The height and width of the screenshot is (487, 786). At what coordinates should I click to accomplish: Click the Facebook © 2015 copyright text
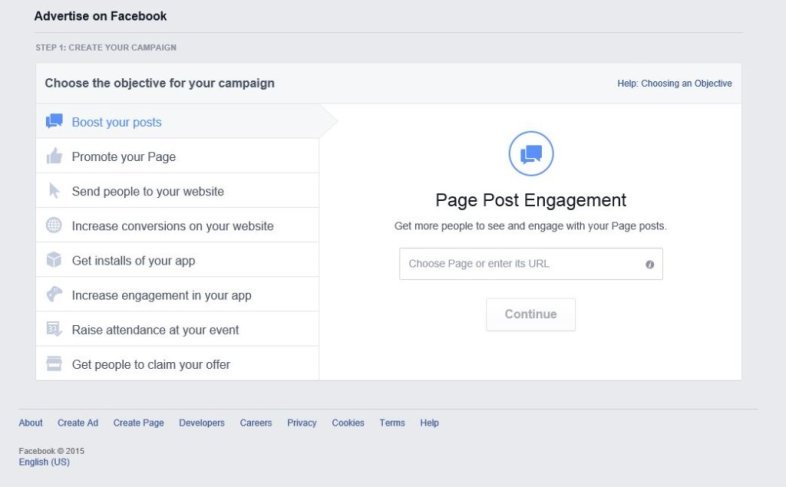(x=51, y=450)
